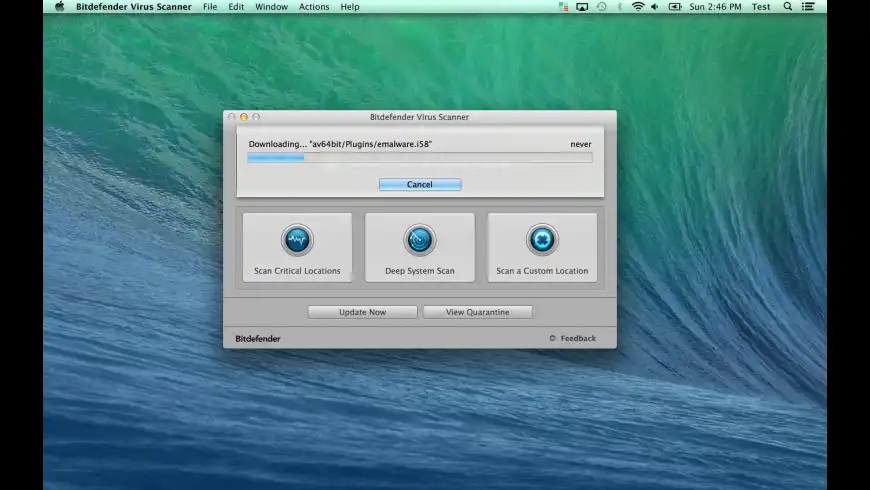Open Spotlight search magnifier in menu bar

(x=788, y=7)
